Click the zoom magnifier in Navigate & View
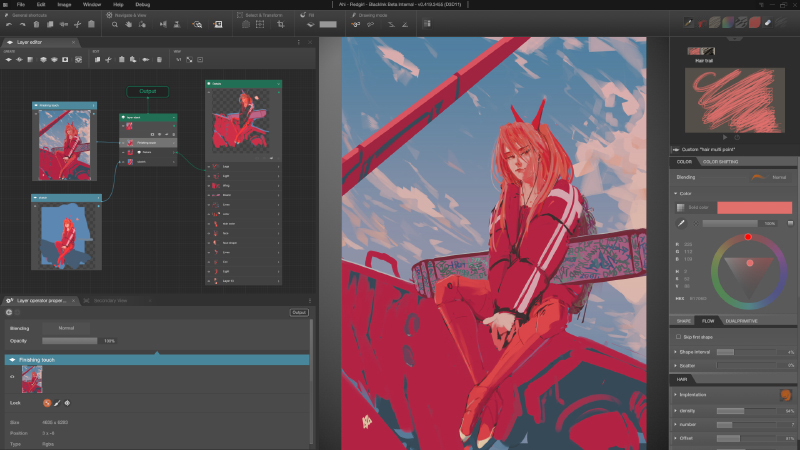Viewport: 800px width, 450px height. (115, 24)
